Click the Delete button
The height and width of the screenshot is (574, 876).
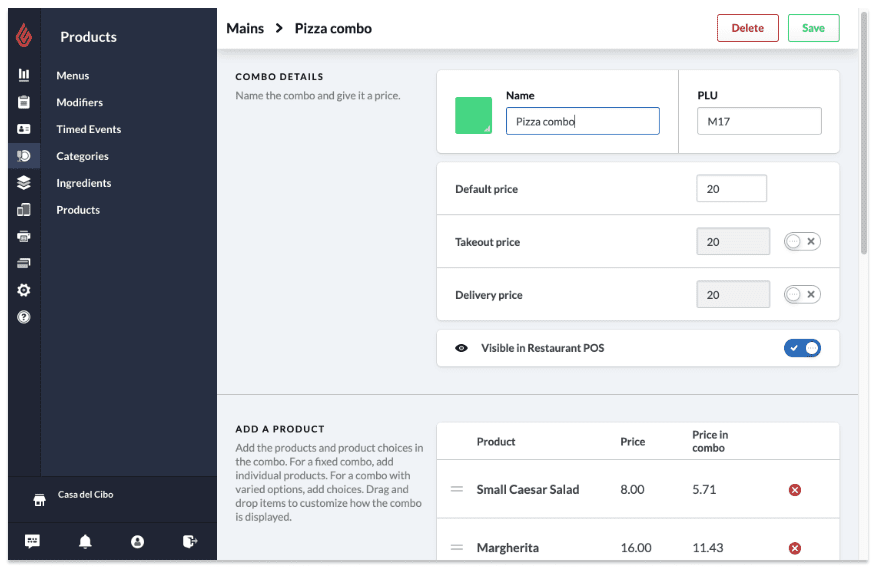tap(747, 28)
